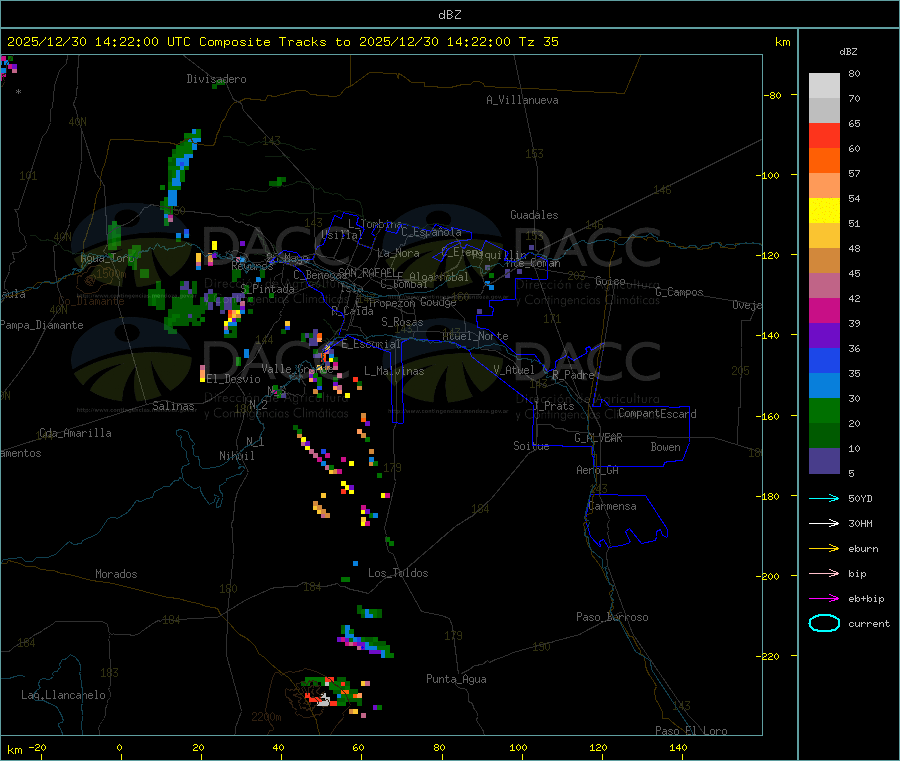
Task: Click the 'Tz 35' threshold text
Action: pyautogui.click(x=538, y=42)
